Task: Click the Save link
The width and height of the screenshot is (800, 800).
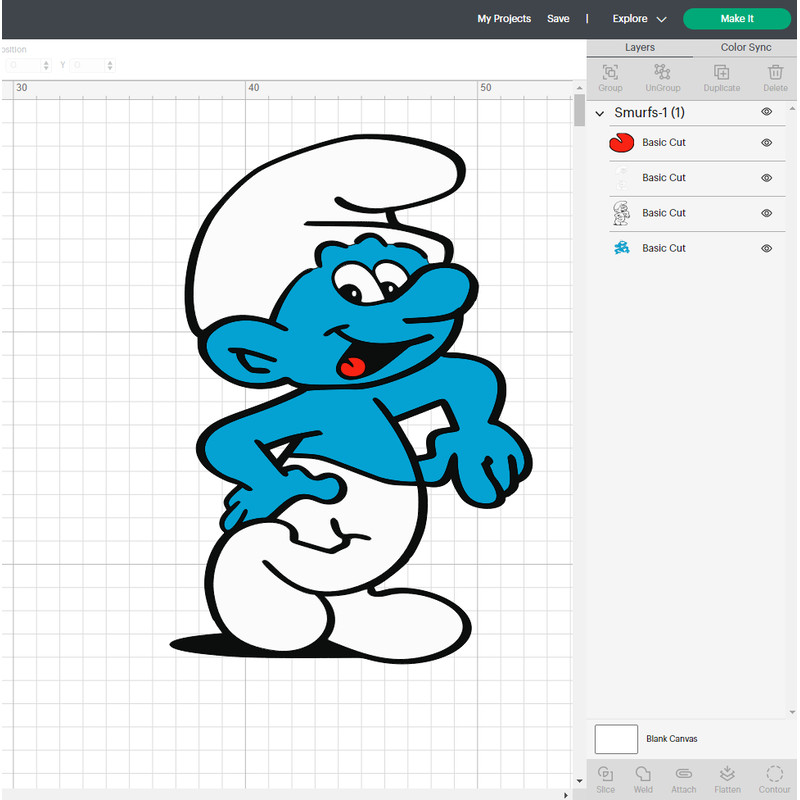Action: point(558,18)
